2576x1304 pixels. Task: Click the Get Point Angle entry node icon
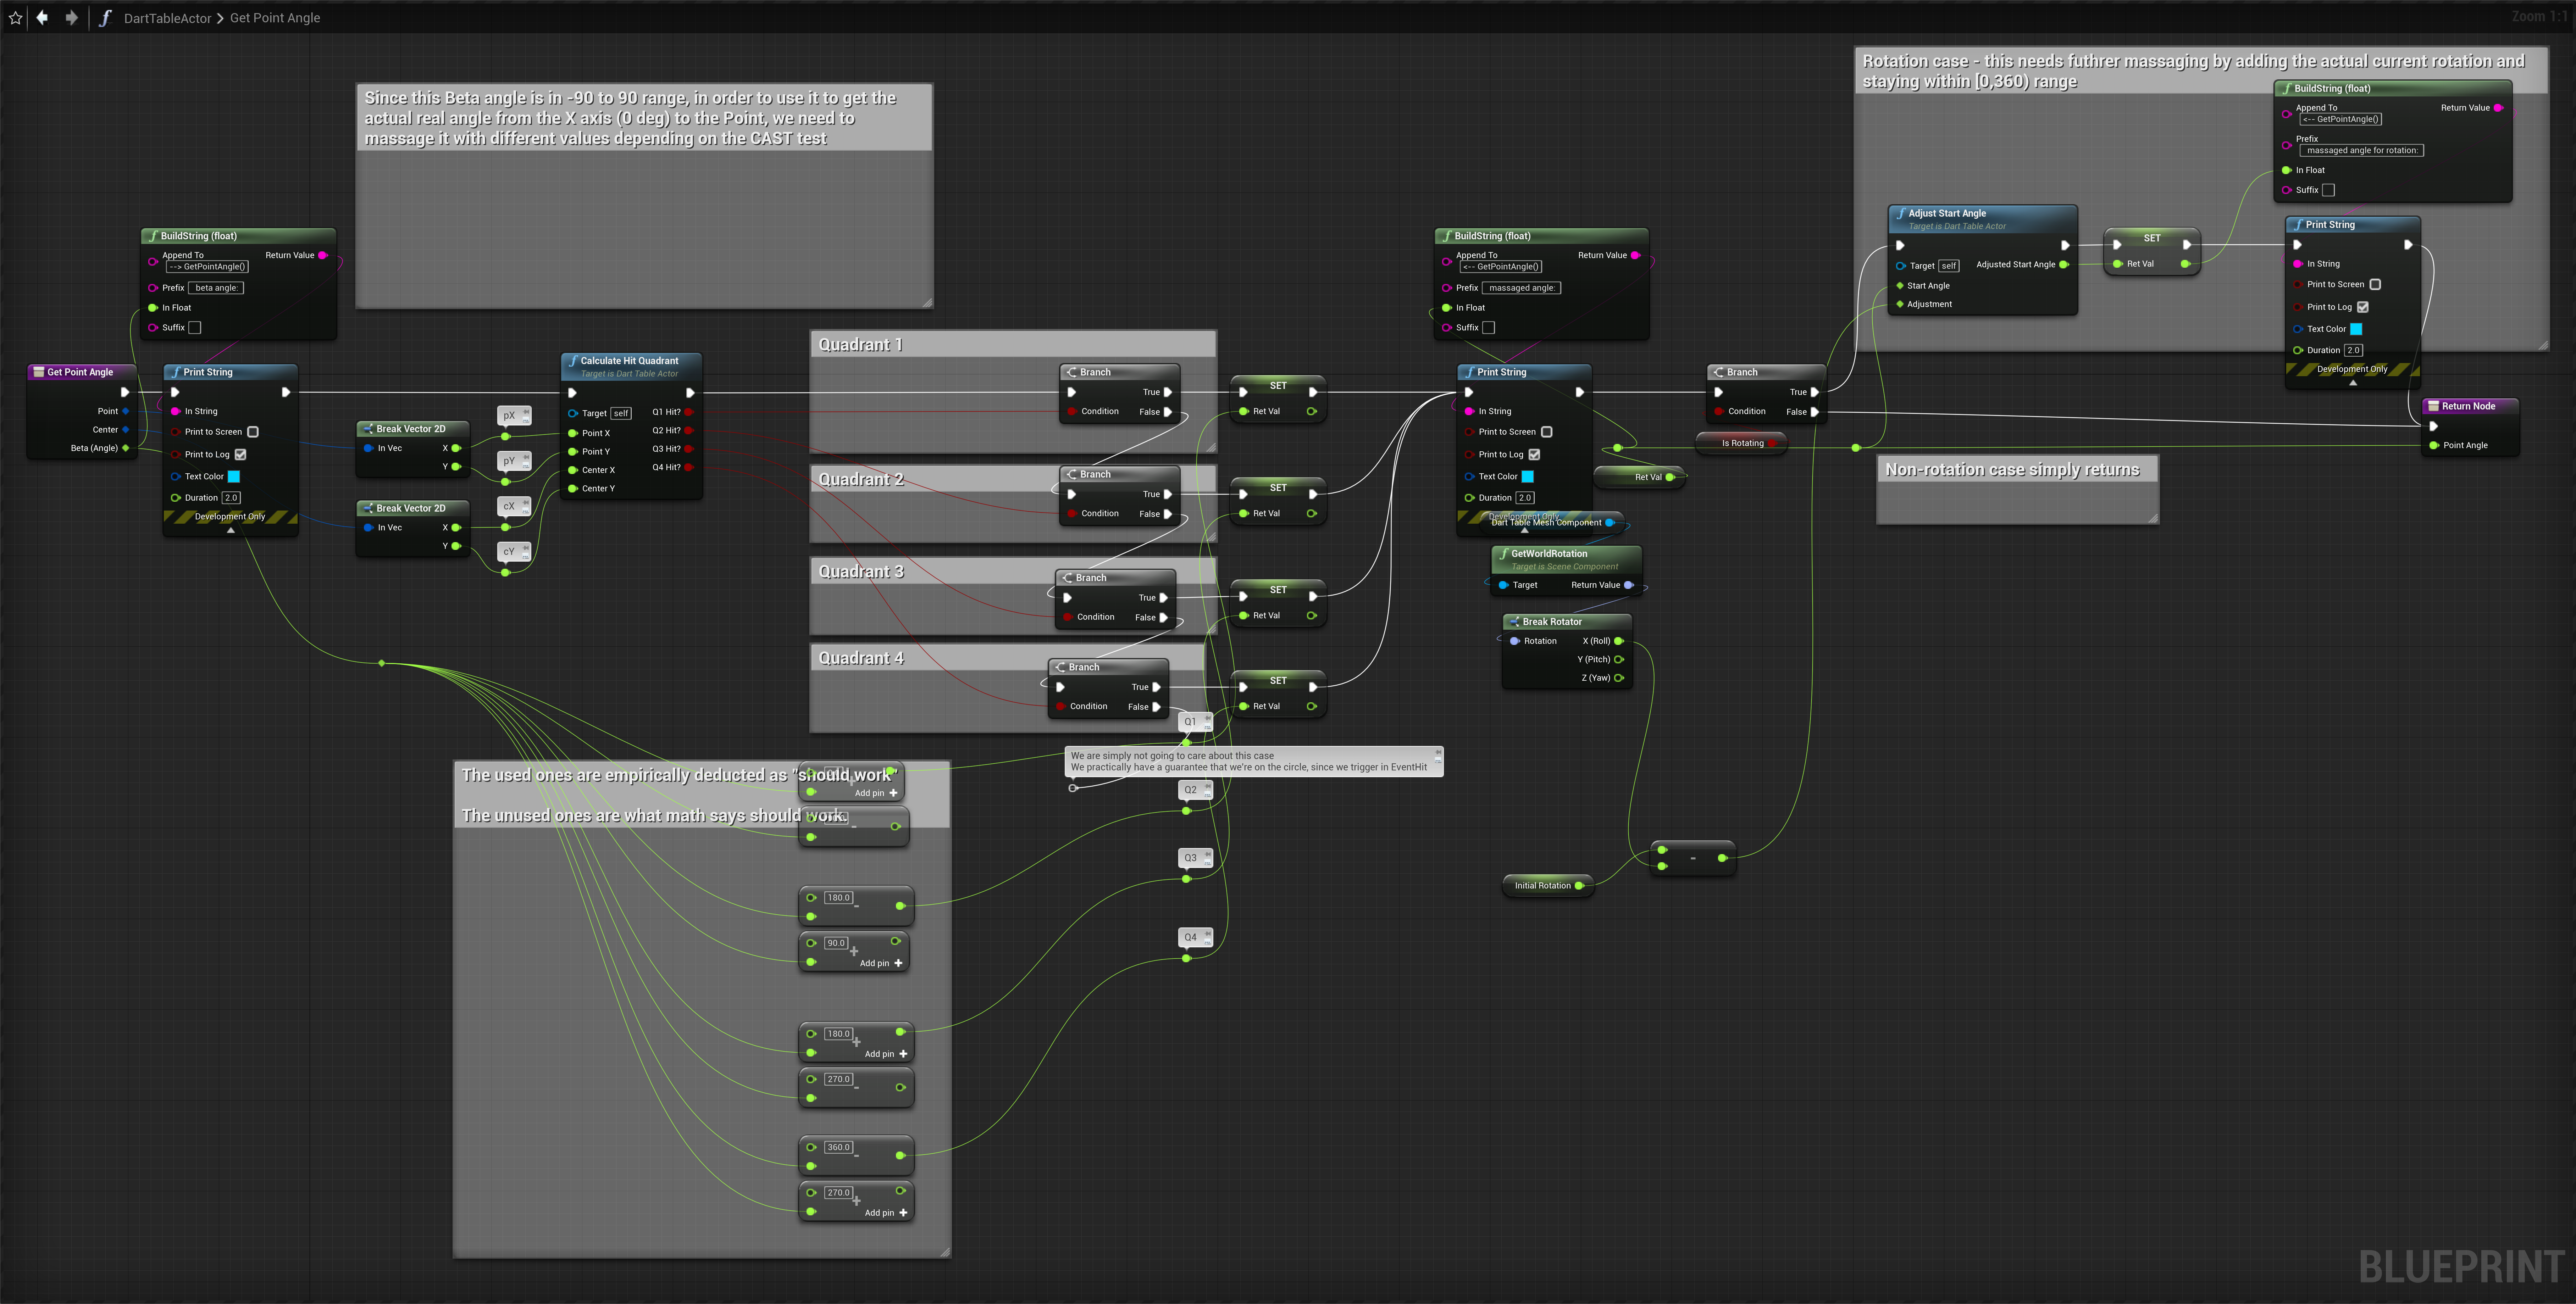(39, 372)
